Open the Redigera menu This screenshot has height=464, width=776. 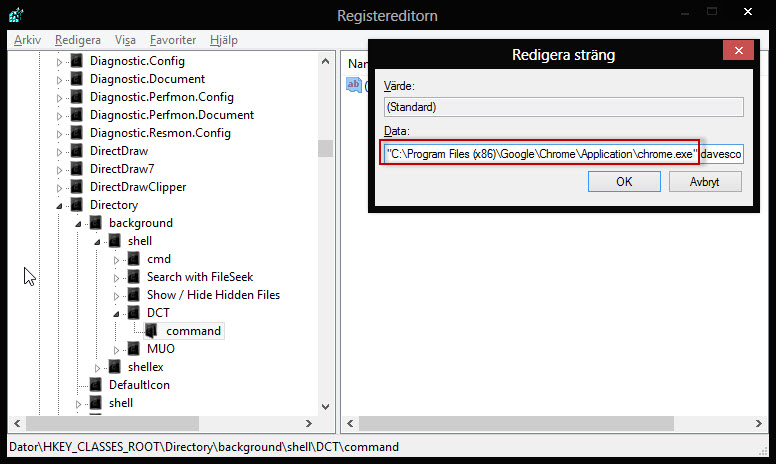coord(78,40)
